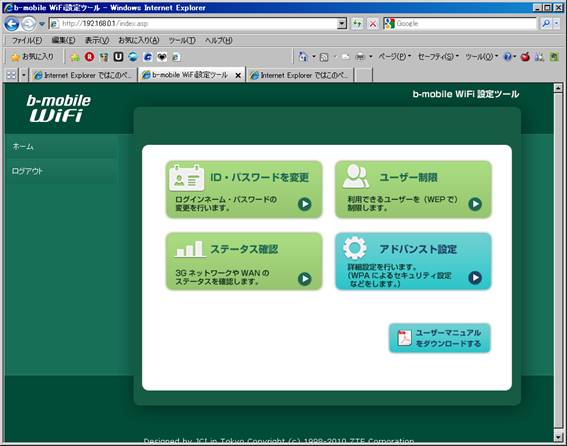Open the セーフティ(S) command menu
The height and width of the screenshot is (446, 567).
[x=438, y=57]
